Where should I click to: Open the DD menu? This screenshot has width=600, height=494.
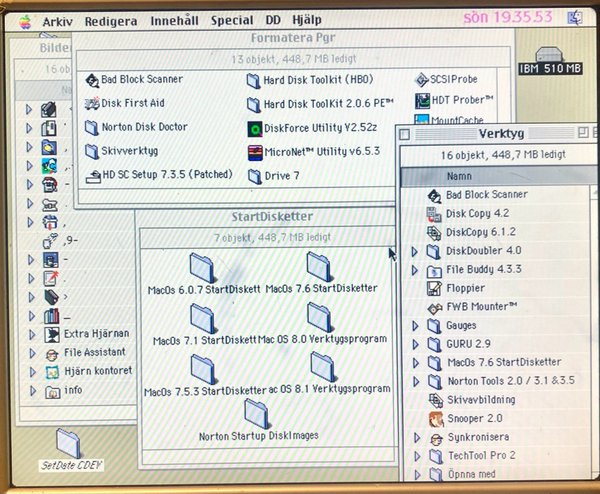click(273, 20)
